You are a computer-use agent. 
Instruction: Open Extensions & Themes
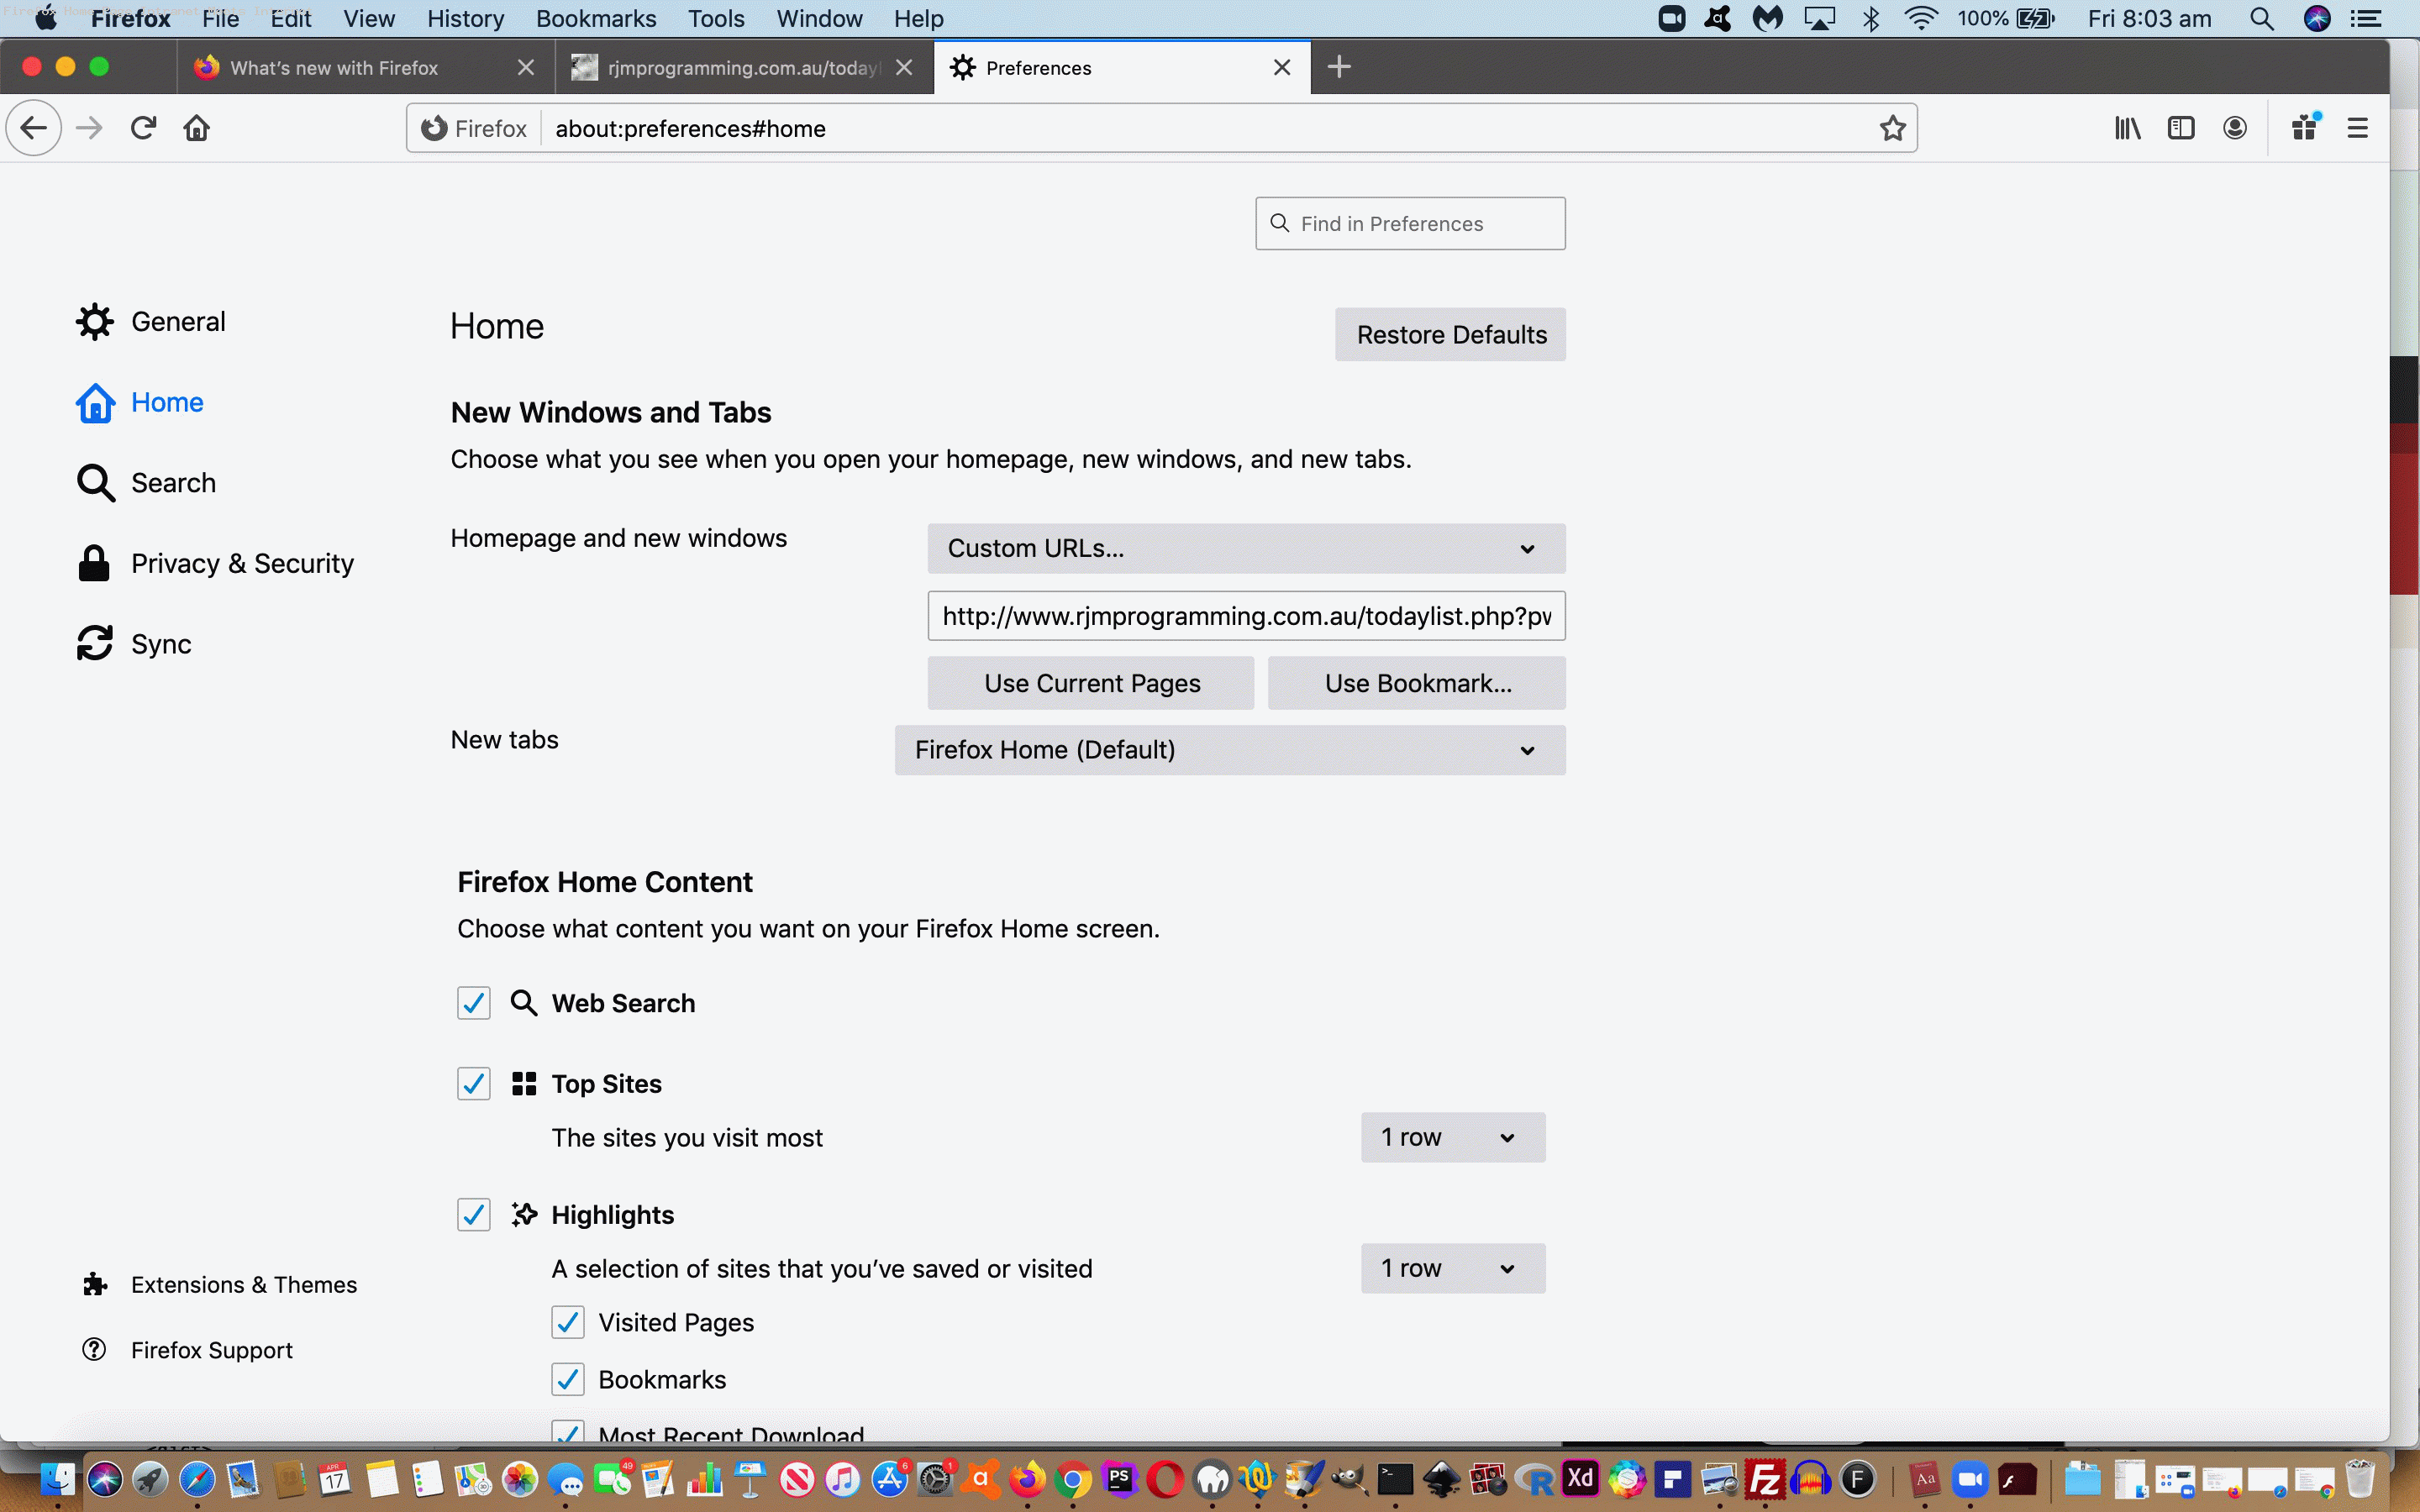[219, 1285]
